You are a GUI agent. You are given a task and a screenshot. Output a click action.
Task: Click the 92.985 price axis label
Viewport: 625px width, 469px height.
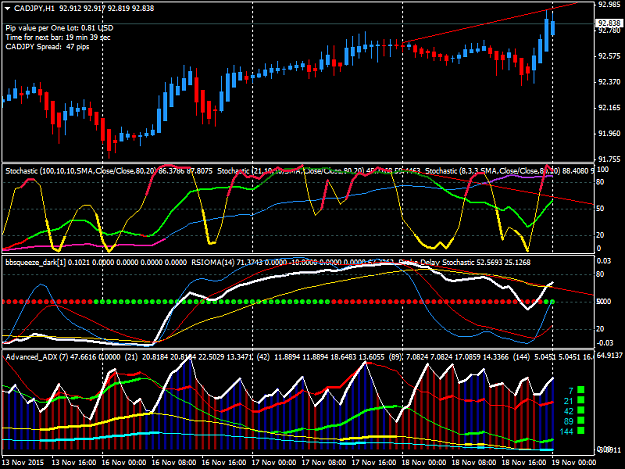tap(609, 5)
